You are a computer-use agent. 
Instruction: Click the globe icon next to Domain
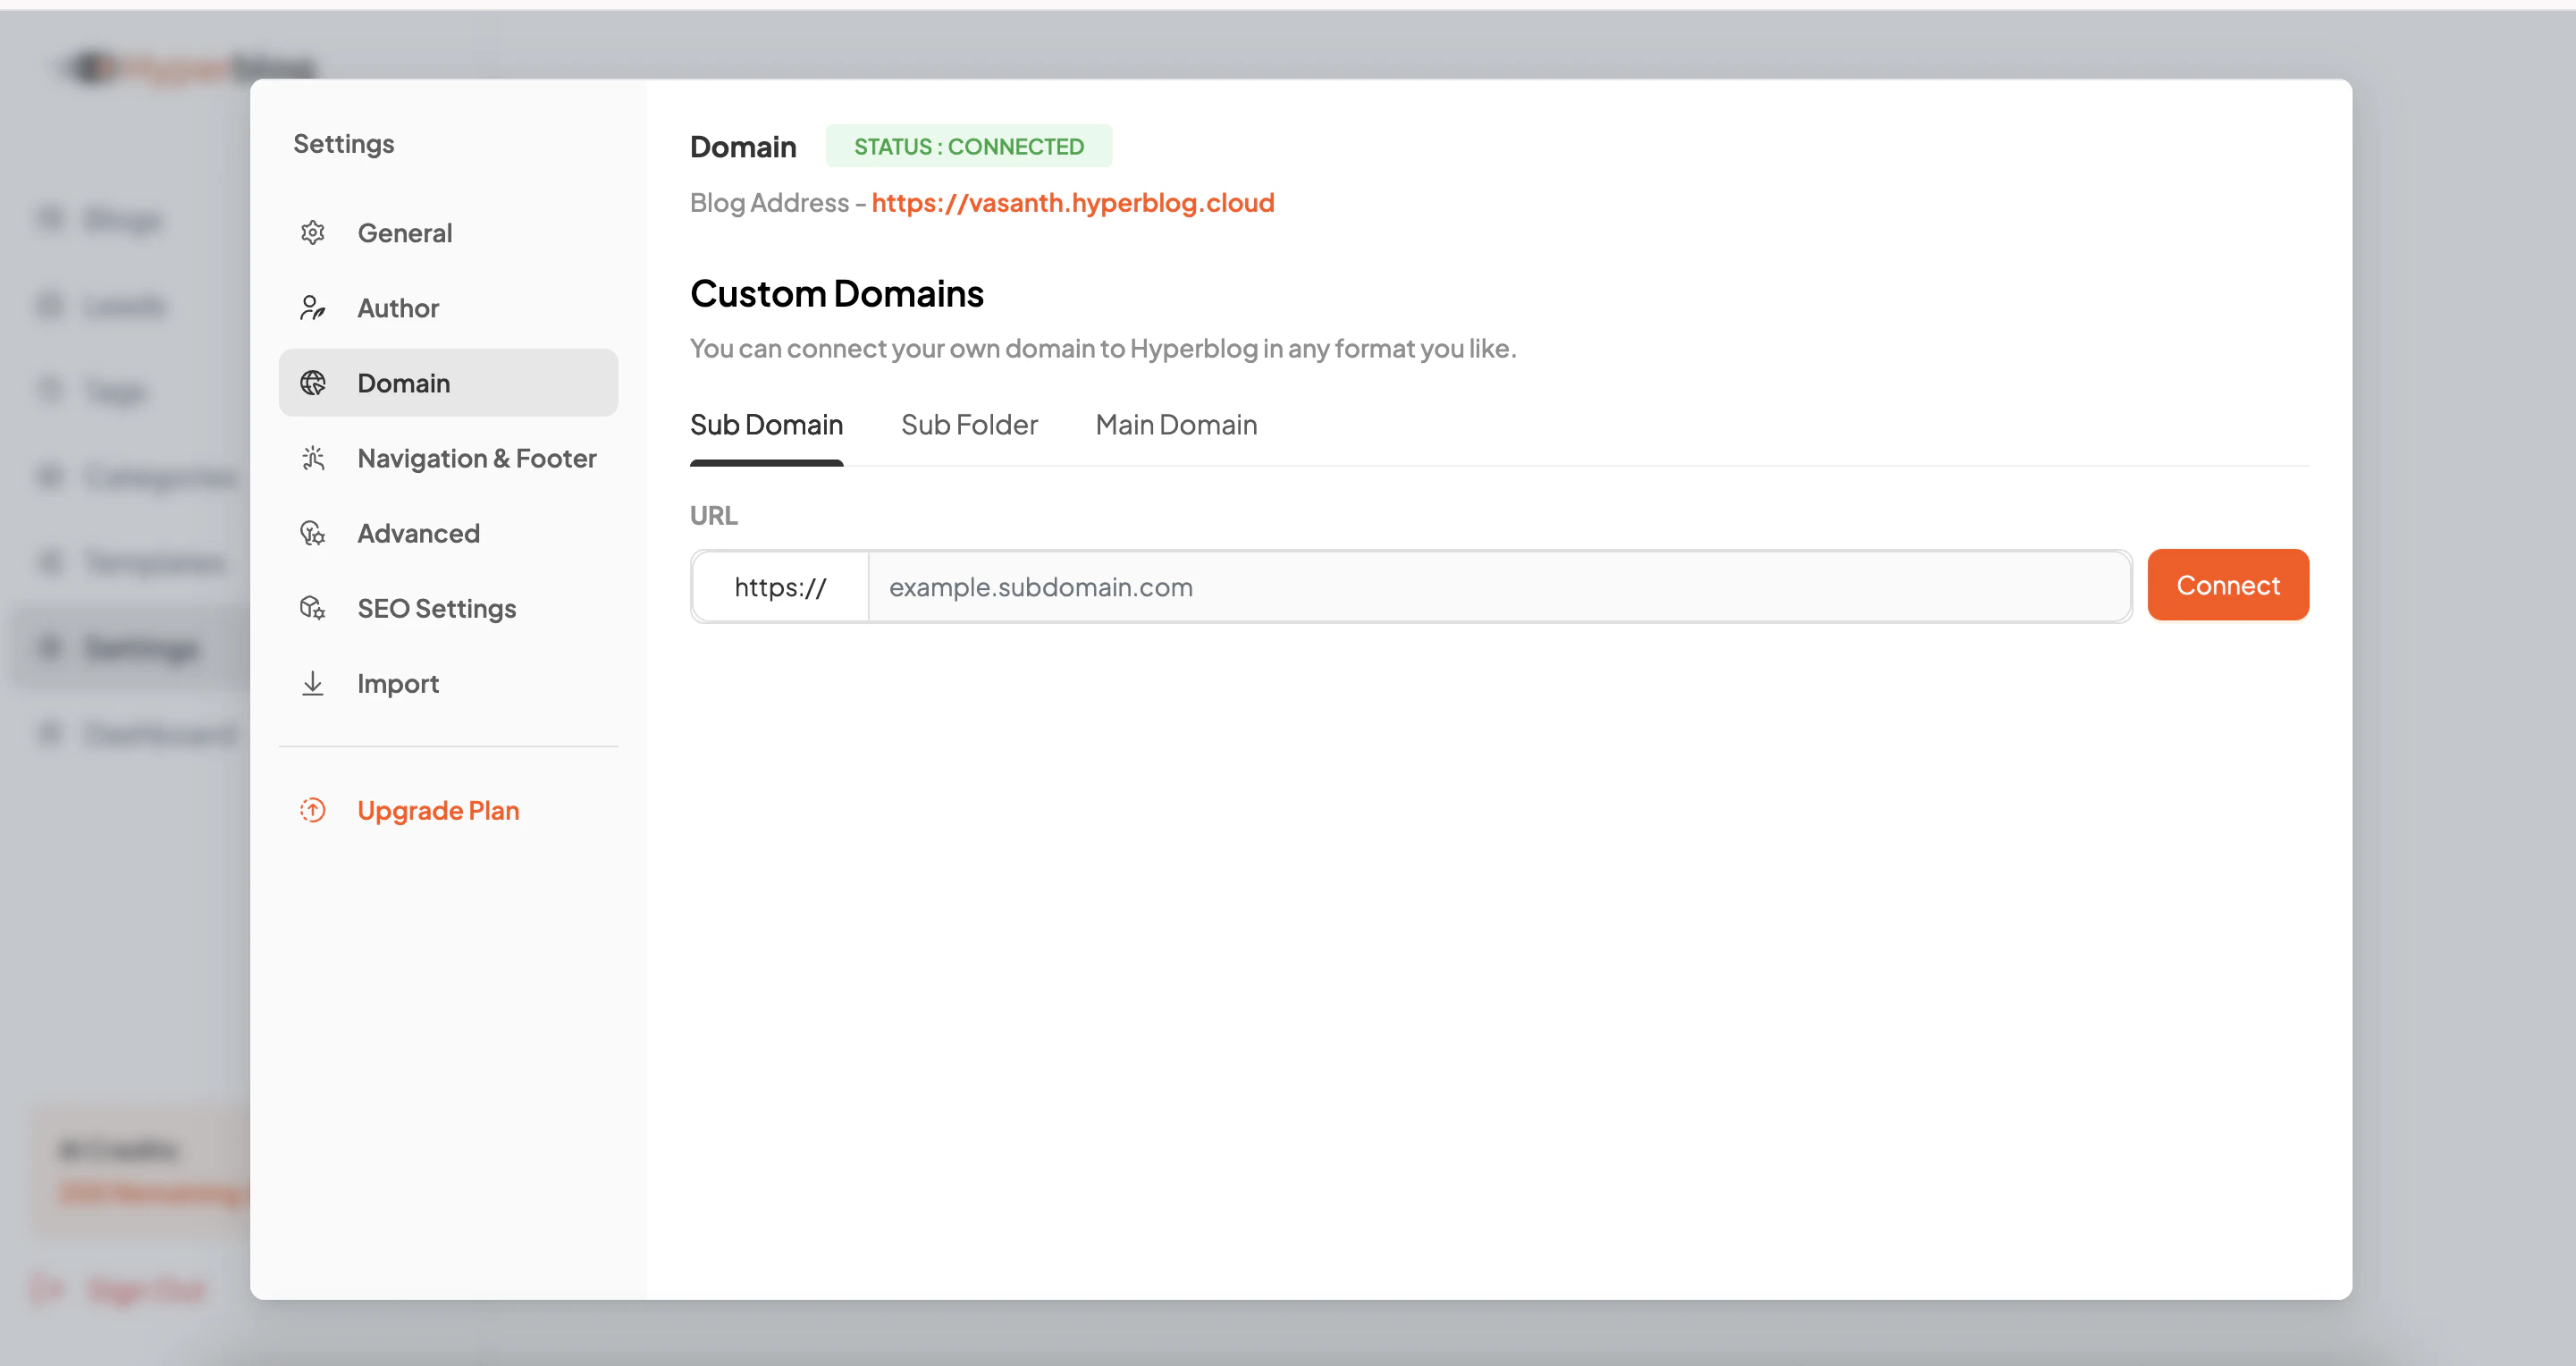coord(313,382)
